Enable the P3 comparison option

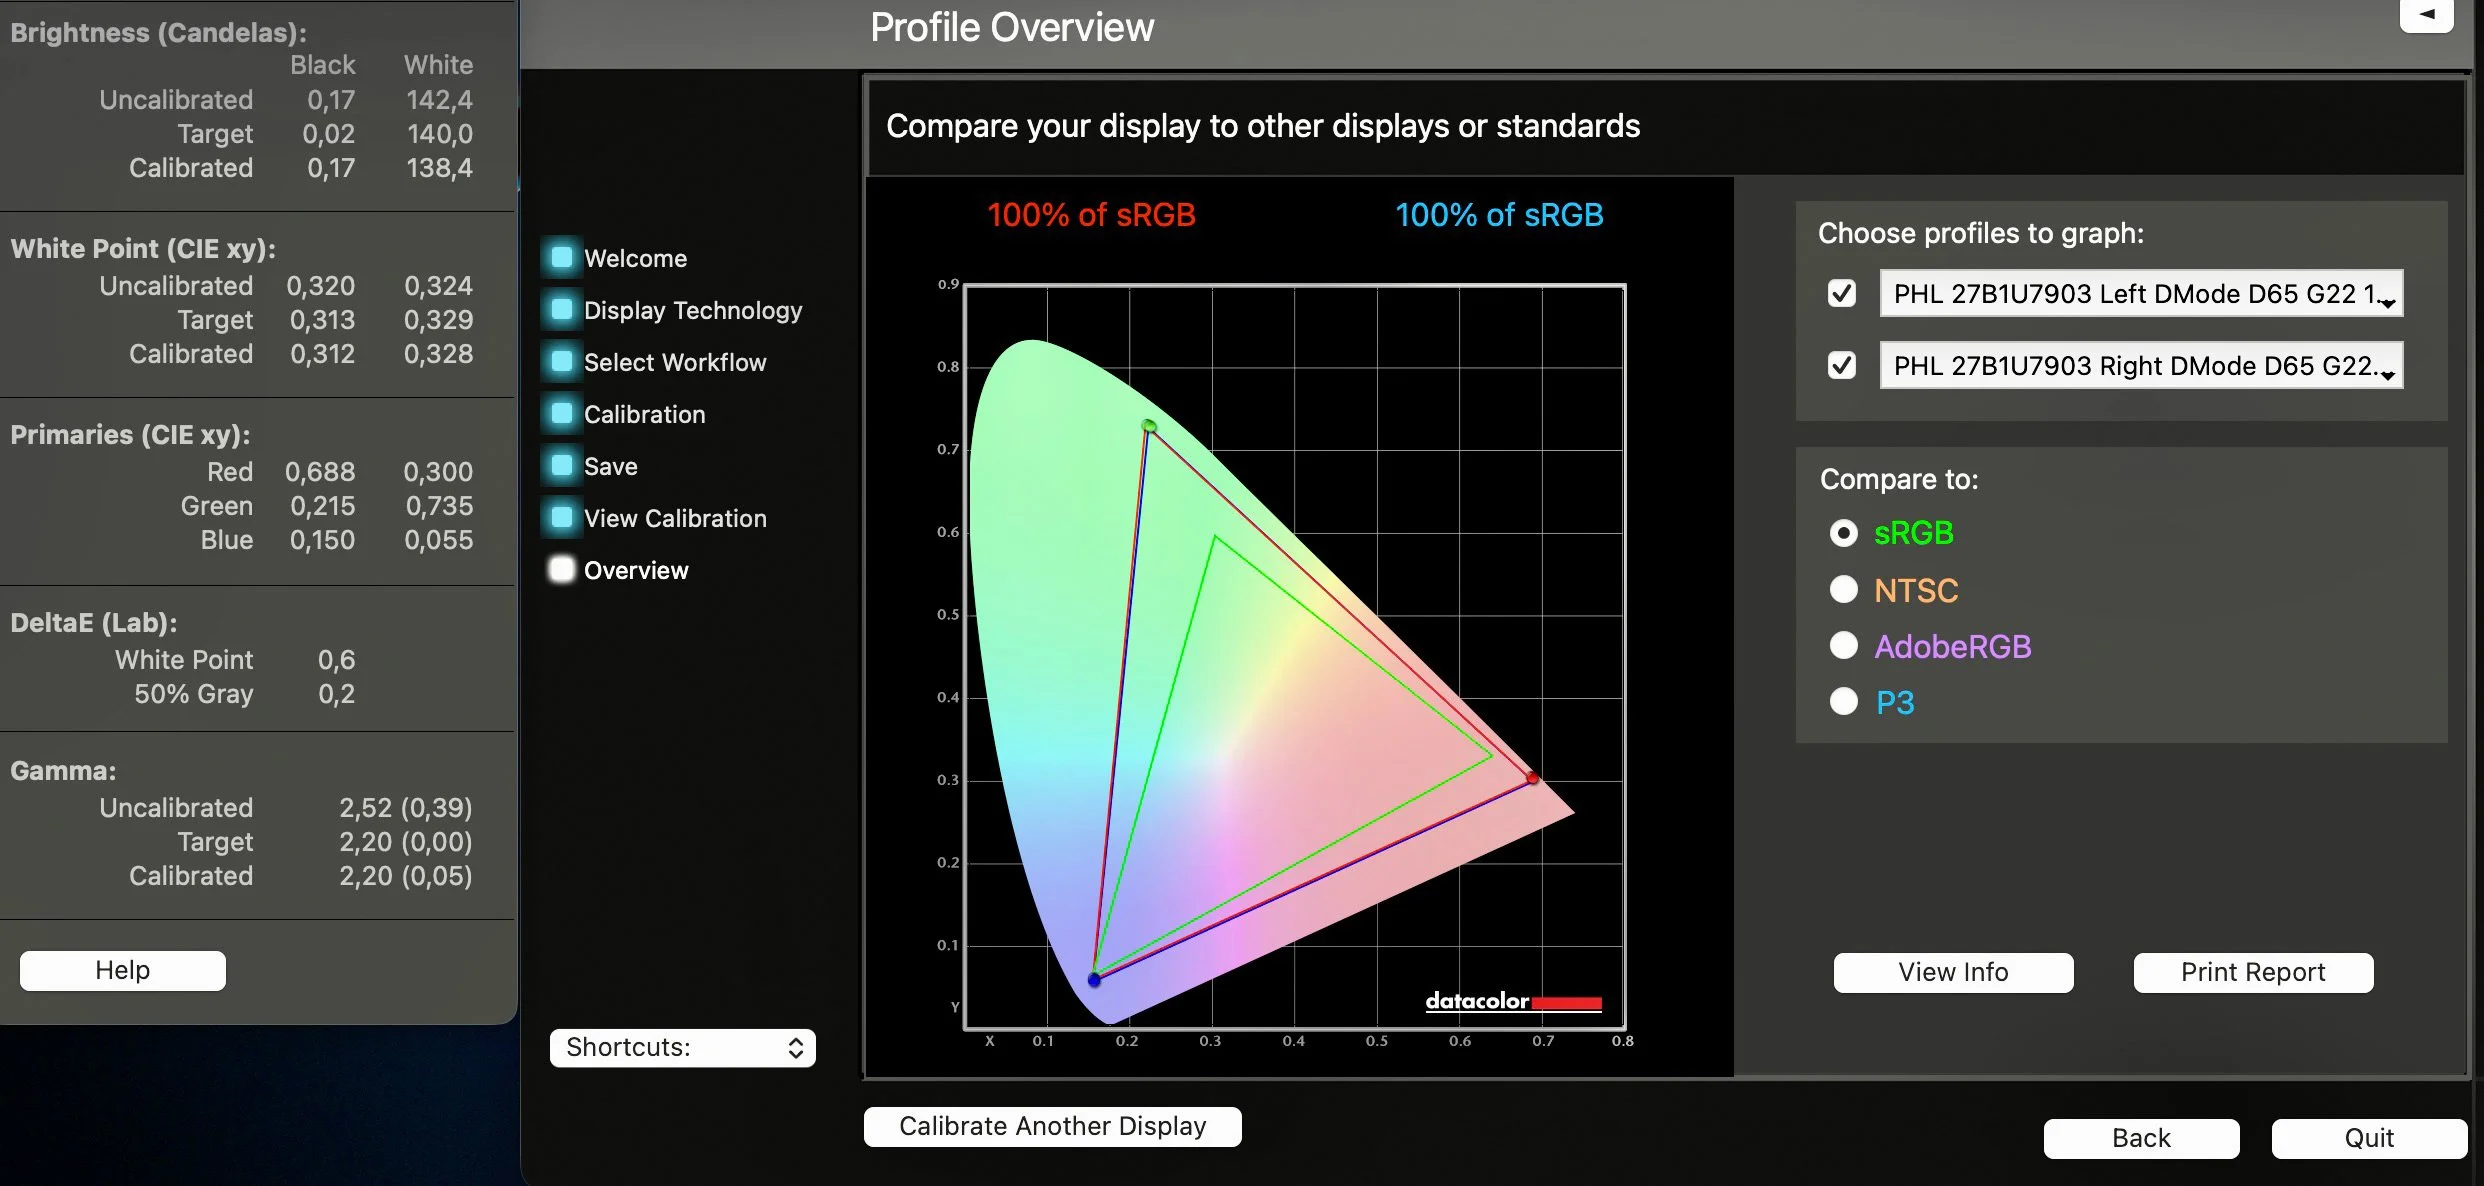point(1843,701)
